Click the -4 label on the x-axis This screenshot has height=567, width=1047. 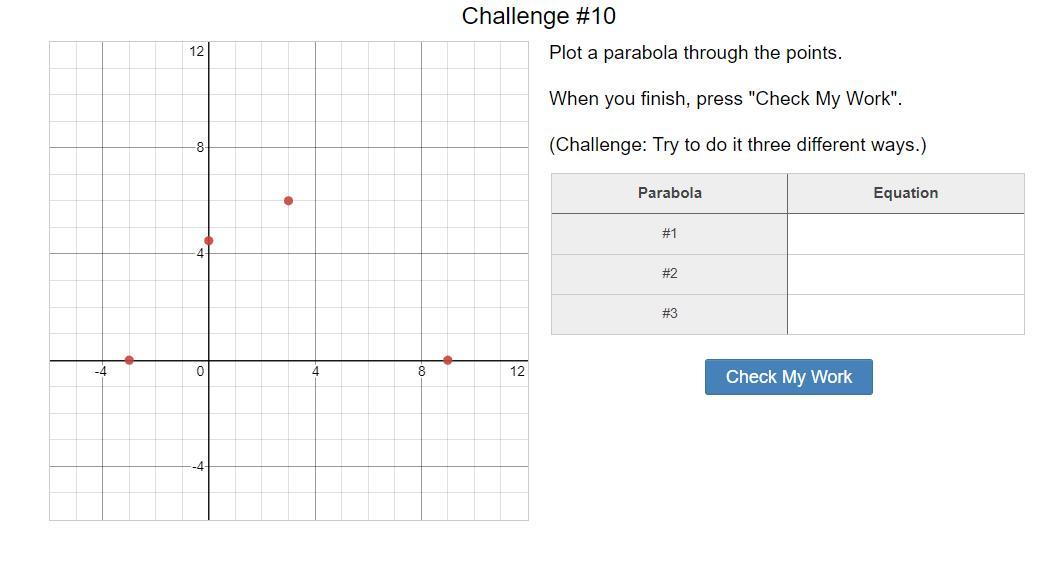(101, 372)
